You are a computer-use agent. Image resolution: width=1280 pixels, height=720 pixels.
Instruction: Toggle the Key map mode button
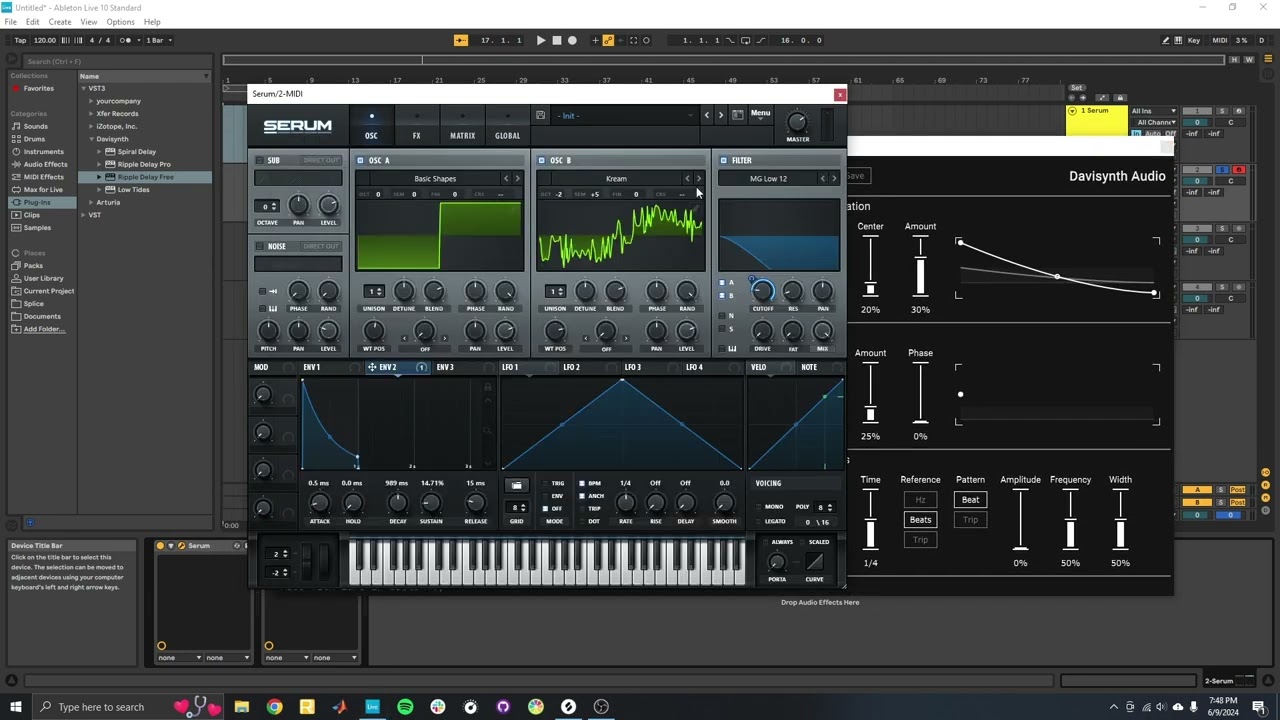point(1194,40)
